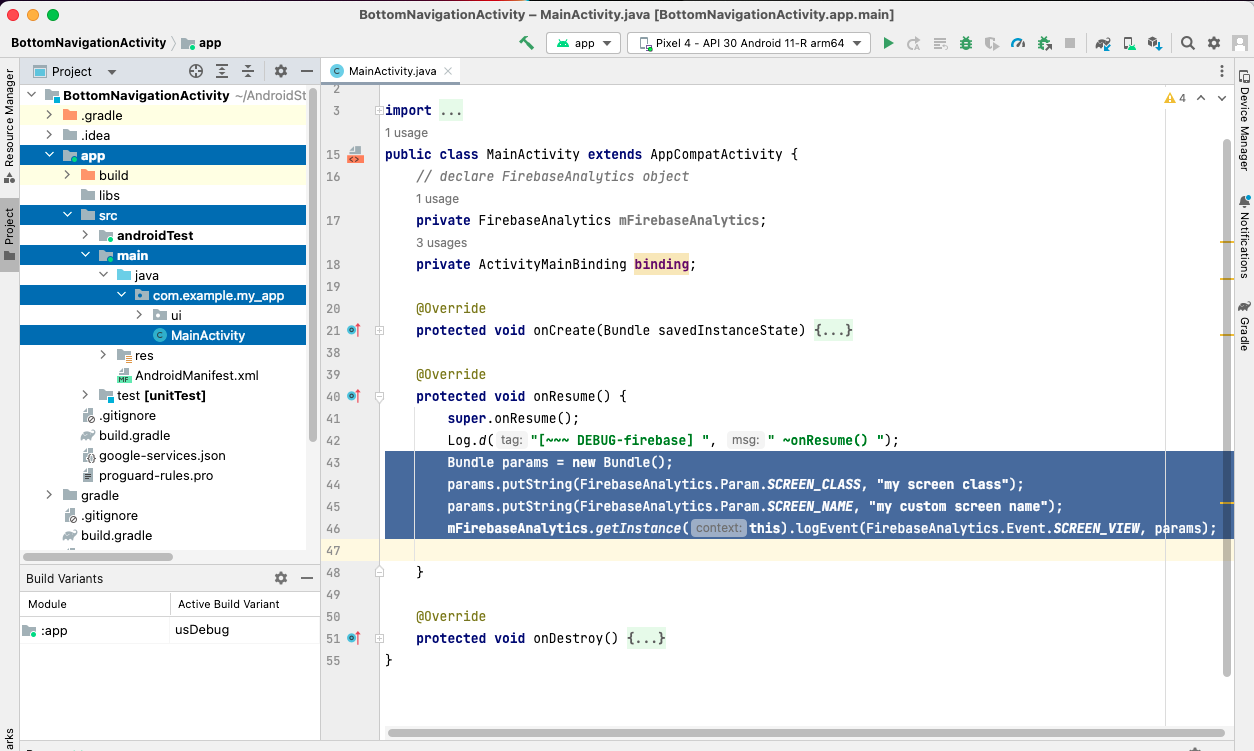Click Collapse All in Project panel
1254x751 pixels.
coord(248,71)
